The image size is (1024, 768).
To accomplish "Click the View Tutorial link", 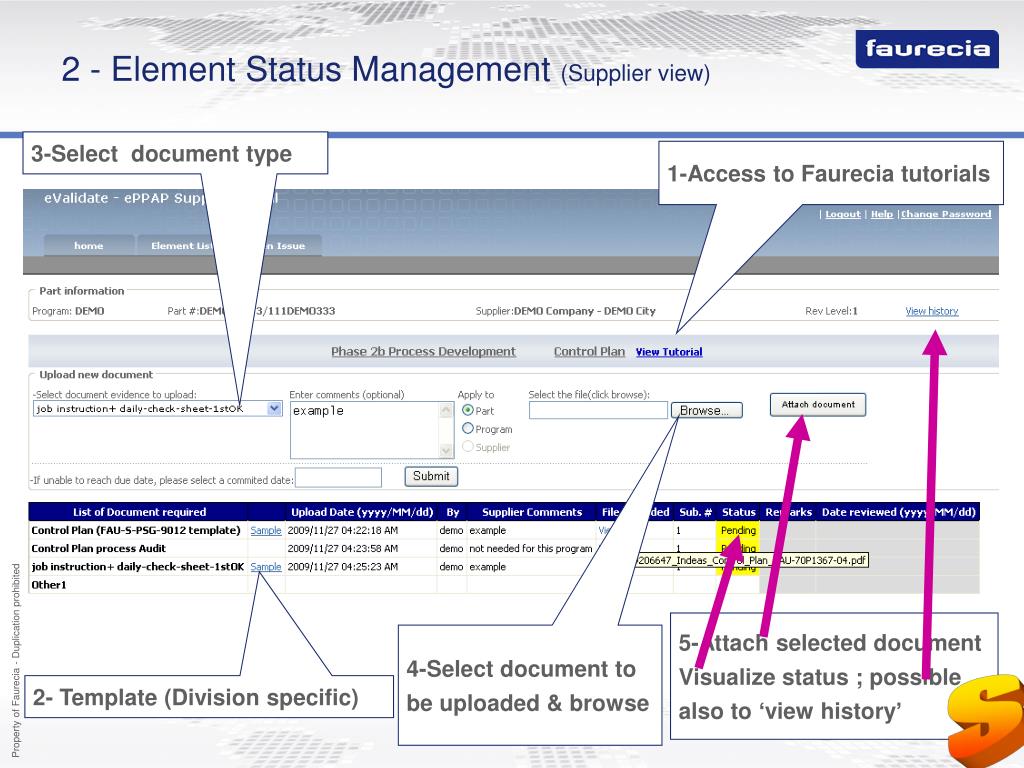I will click(669, 352).
